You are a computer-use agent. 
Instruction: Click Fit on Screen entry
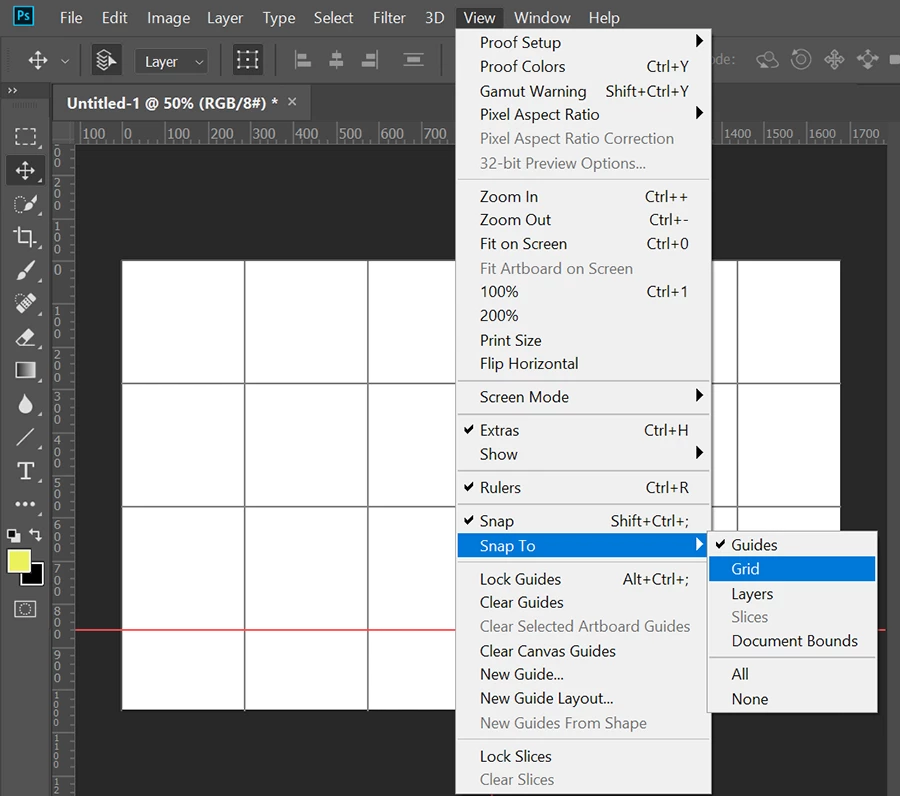tap(583, 244)
